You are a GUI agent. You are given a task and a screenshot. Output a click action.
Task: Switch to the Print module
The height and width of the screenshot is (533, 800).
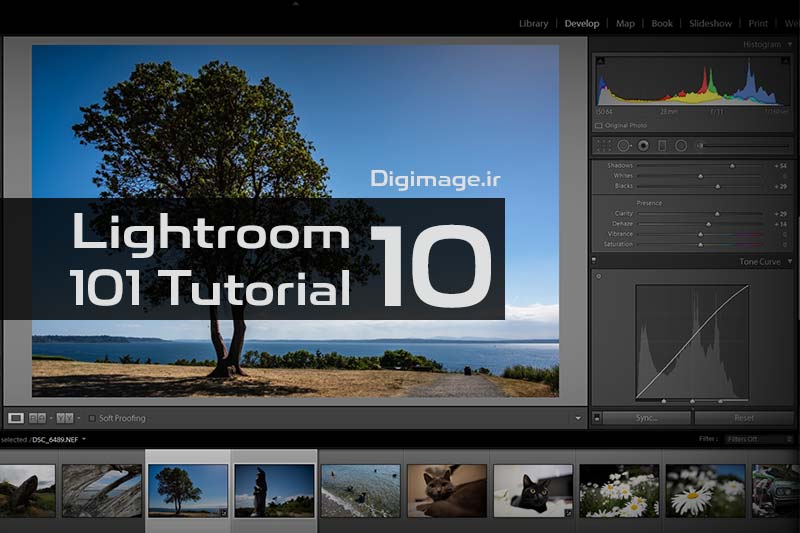point(758,23)
